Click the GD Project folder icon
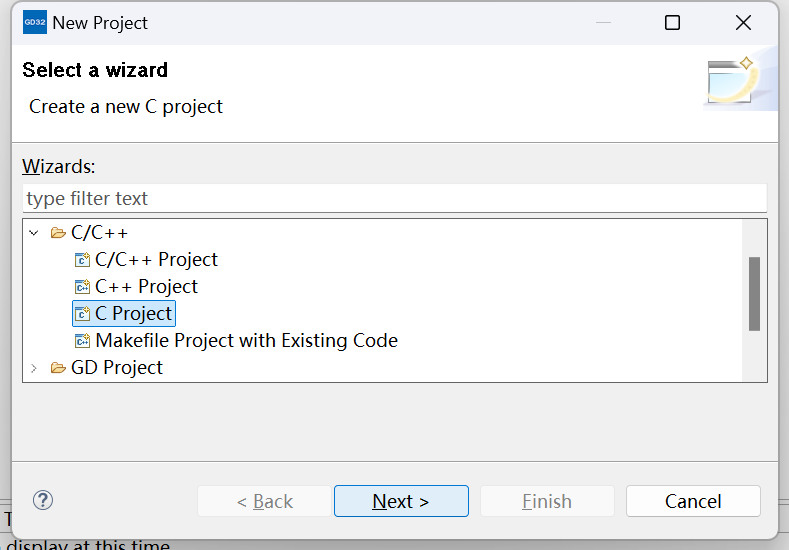789x550 pixels. click(x=59, y=368)
